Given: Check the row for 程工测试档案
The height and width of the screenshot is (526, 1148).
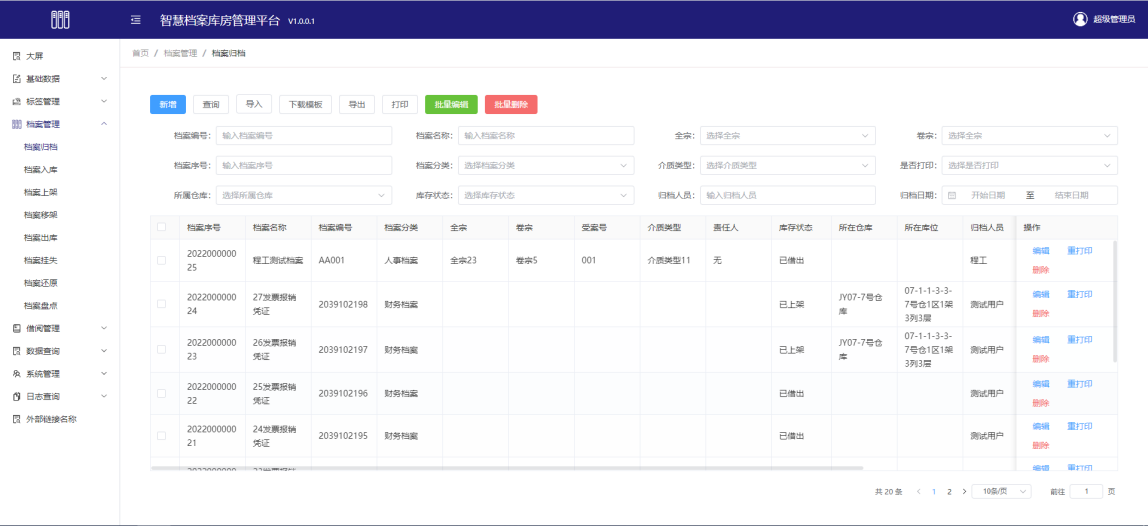Looking at the screenshot, I should (162, 260).
